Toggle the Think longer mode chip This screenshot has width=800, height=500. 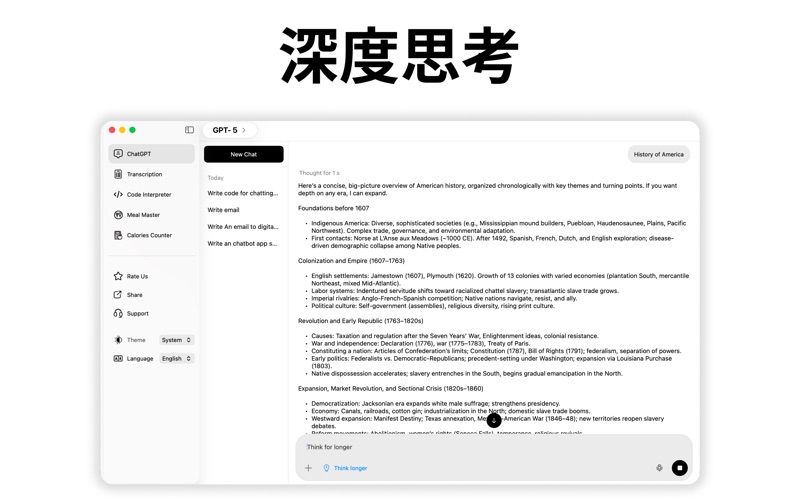click(x=345, y=468)
